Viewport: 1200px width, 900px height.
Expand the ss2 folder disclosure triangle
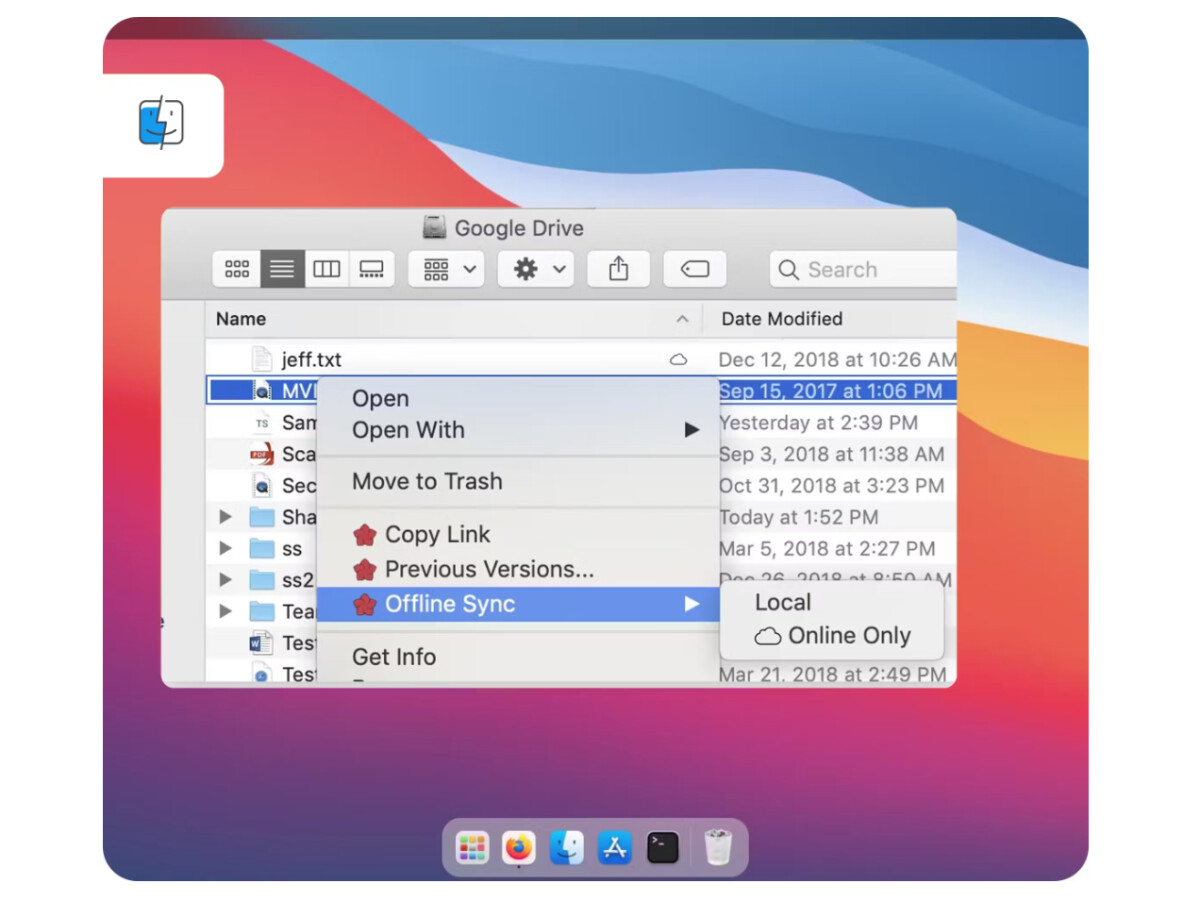tap(225, 580)
